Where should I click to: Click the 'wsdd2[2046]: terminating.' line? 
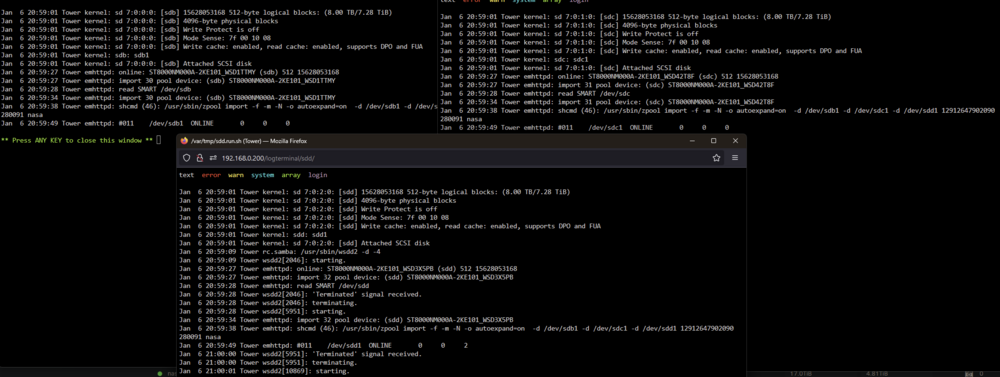[x=267, y=302]
